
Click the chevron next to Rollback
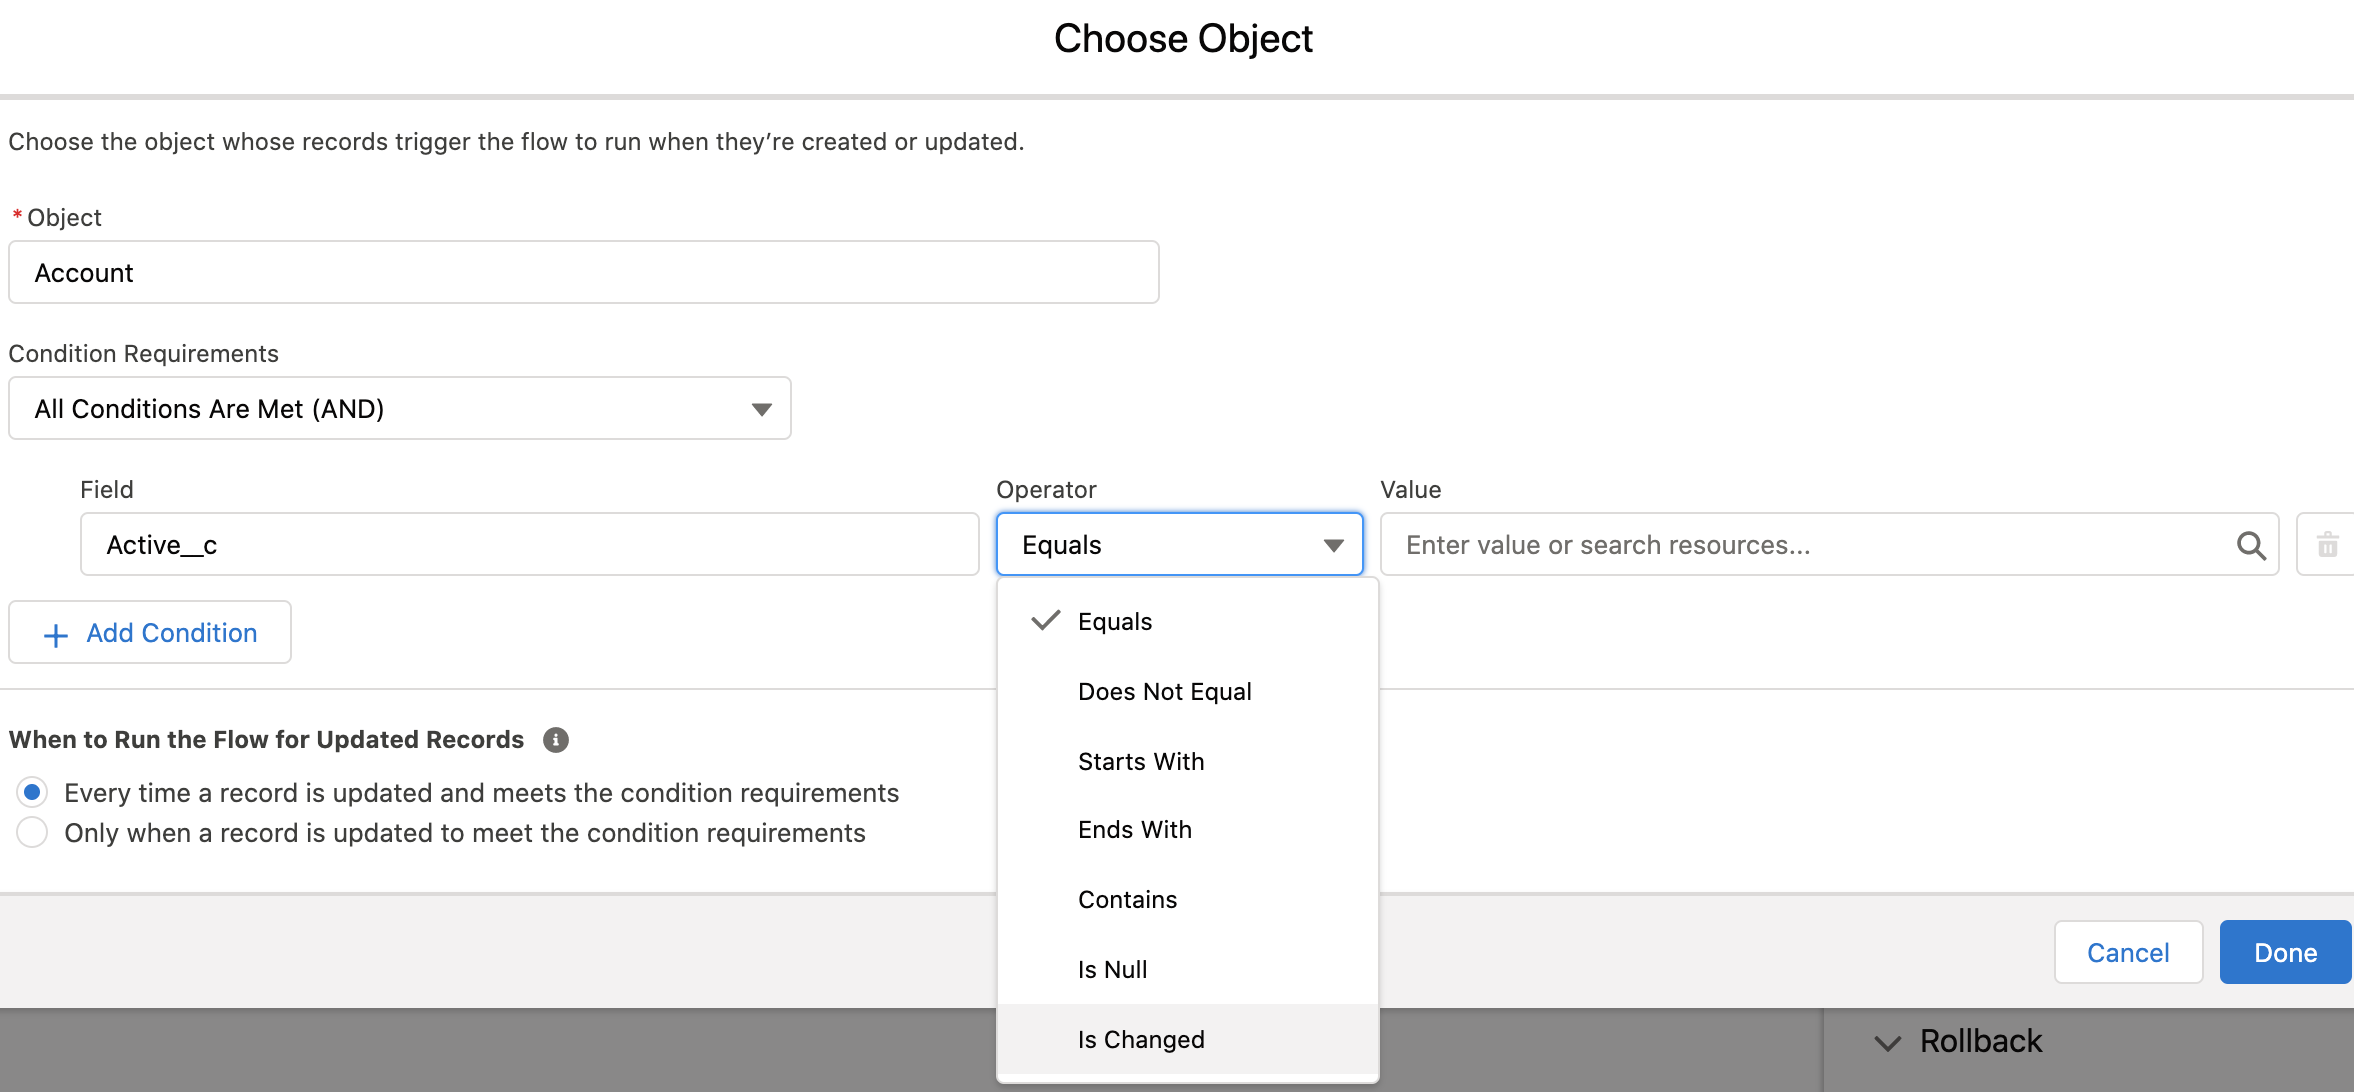click(1888, 1042)
